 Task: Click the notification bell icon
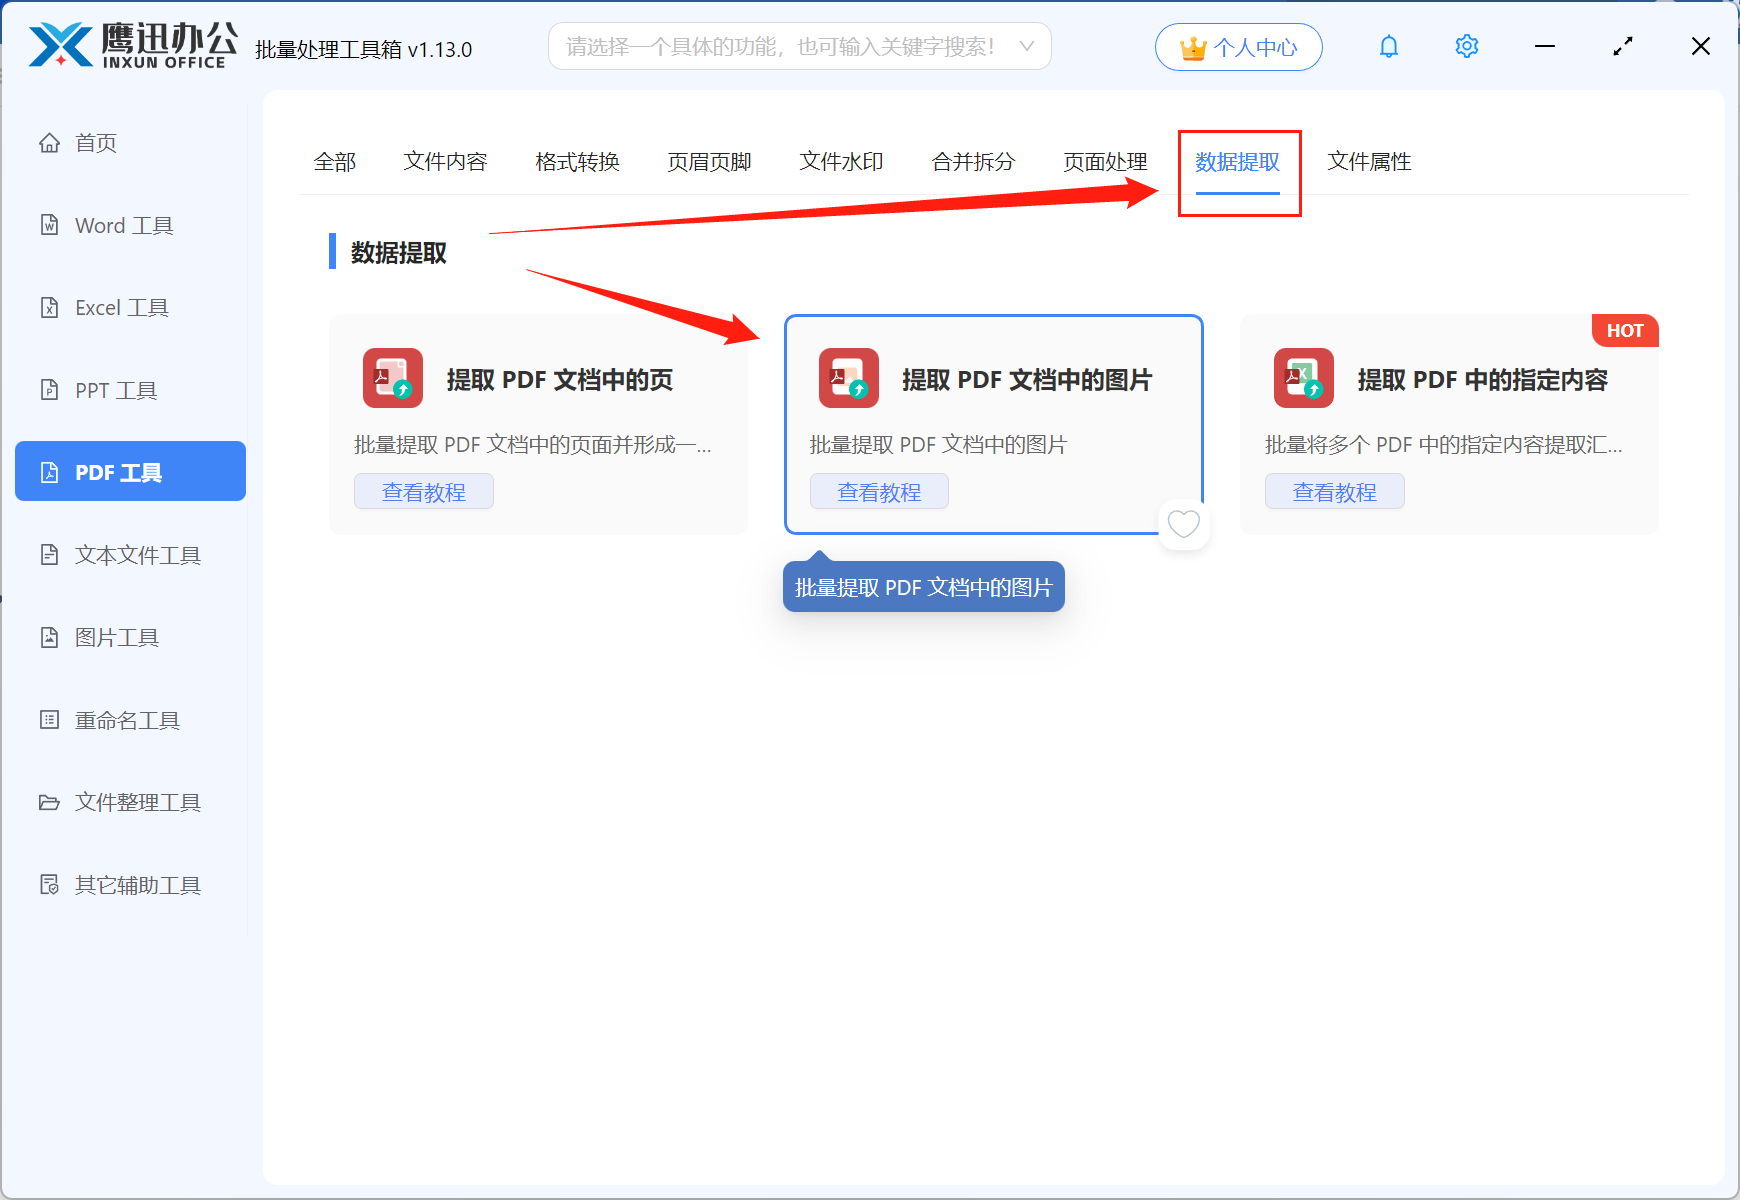click(x=1389, y=46)
